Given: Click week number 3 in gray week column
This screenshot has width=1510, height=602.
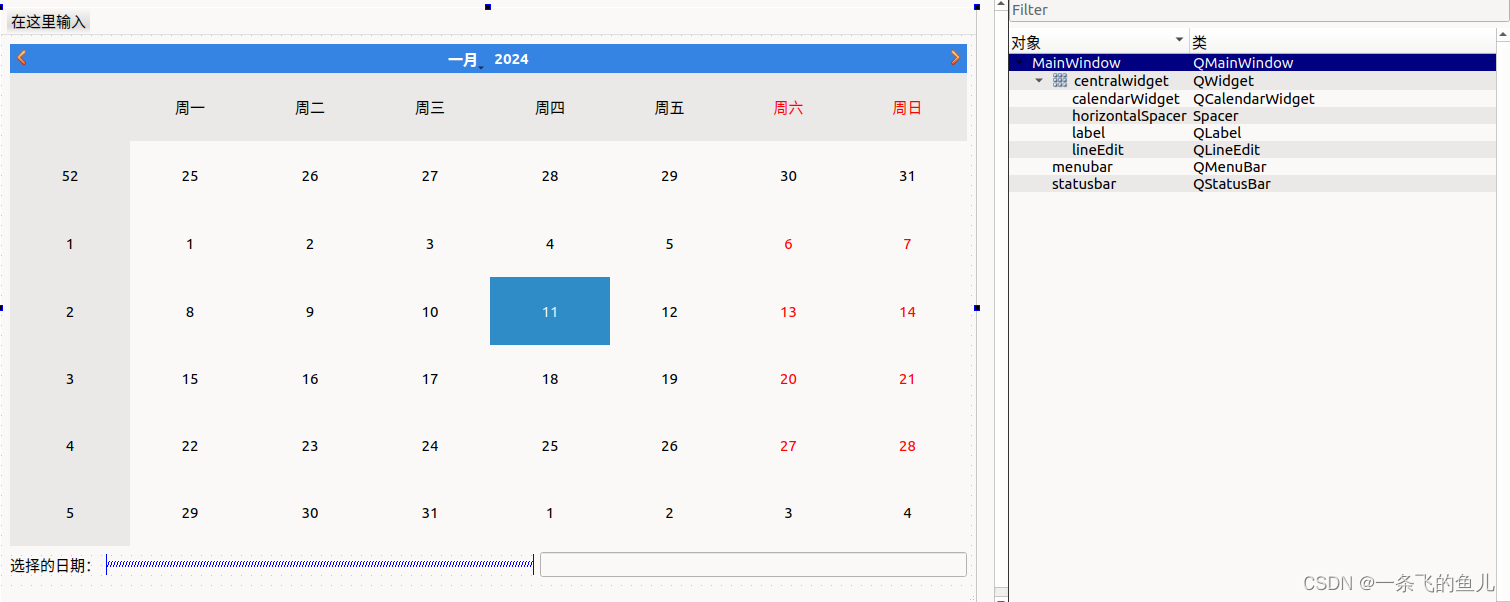Looking at the screenshot, I should [70, 379].
